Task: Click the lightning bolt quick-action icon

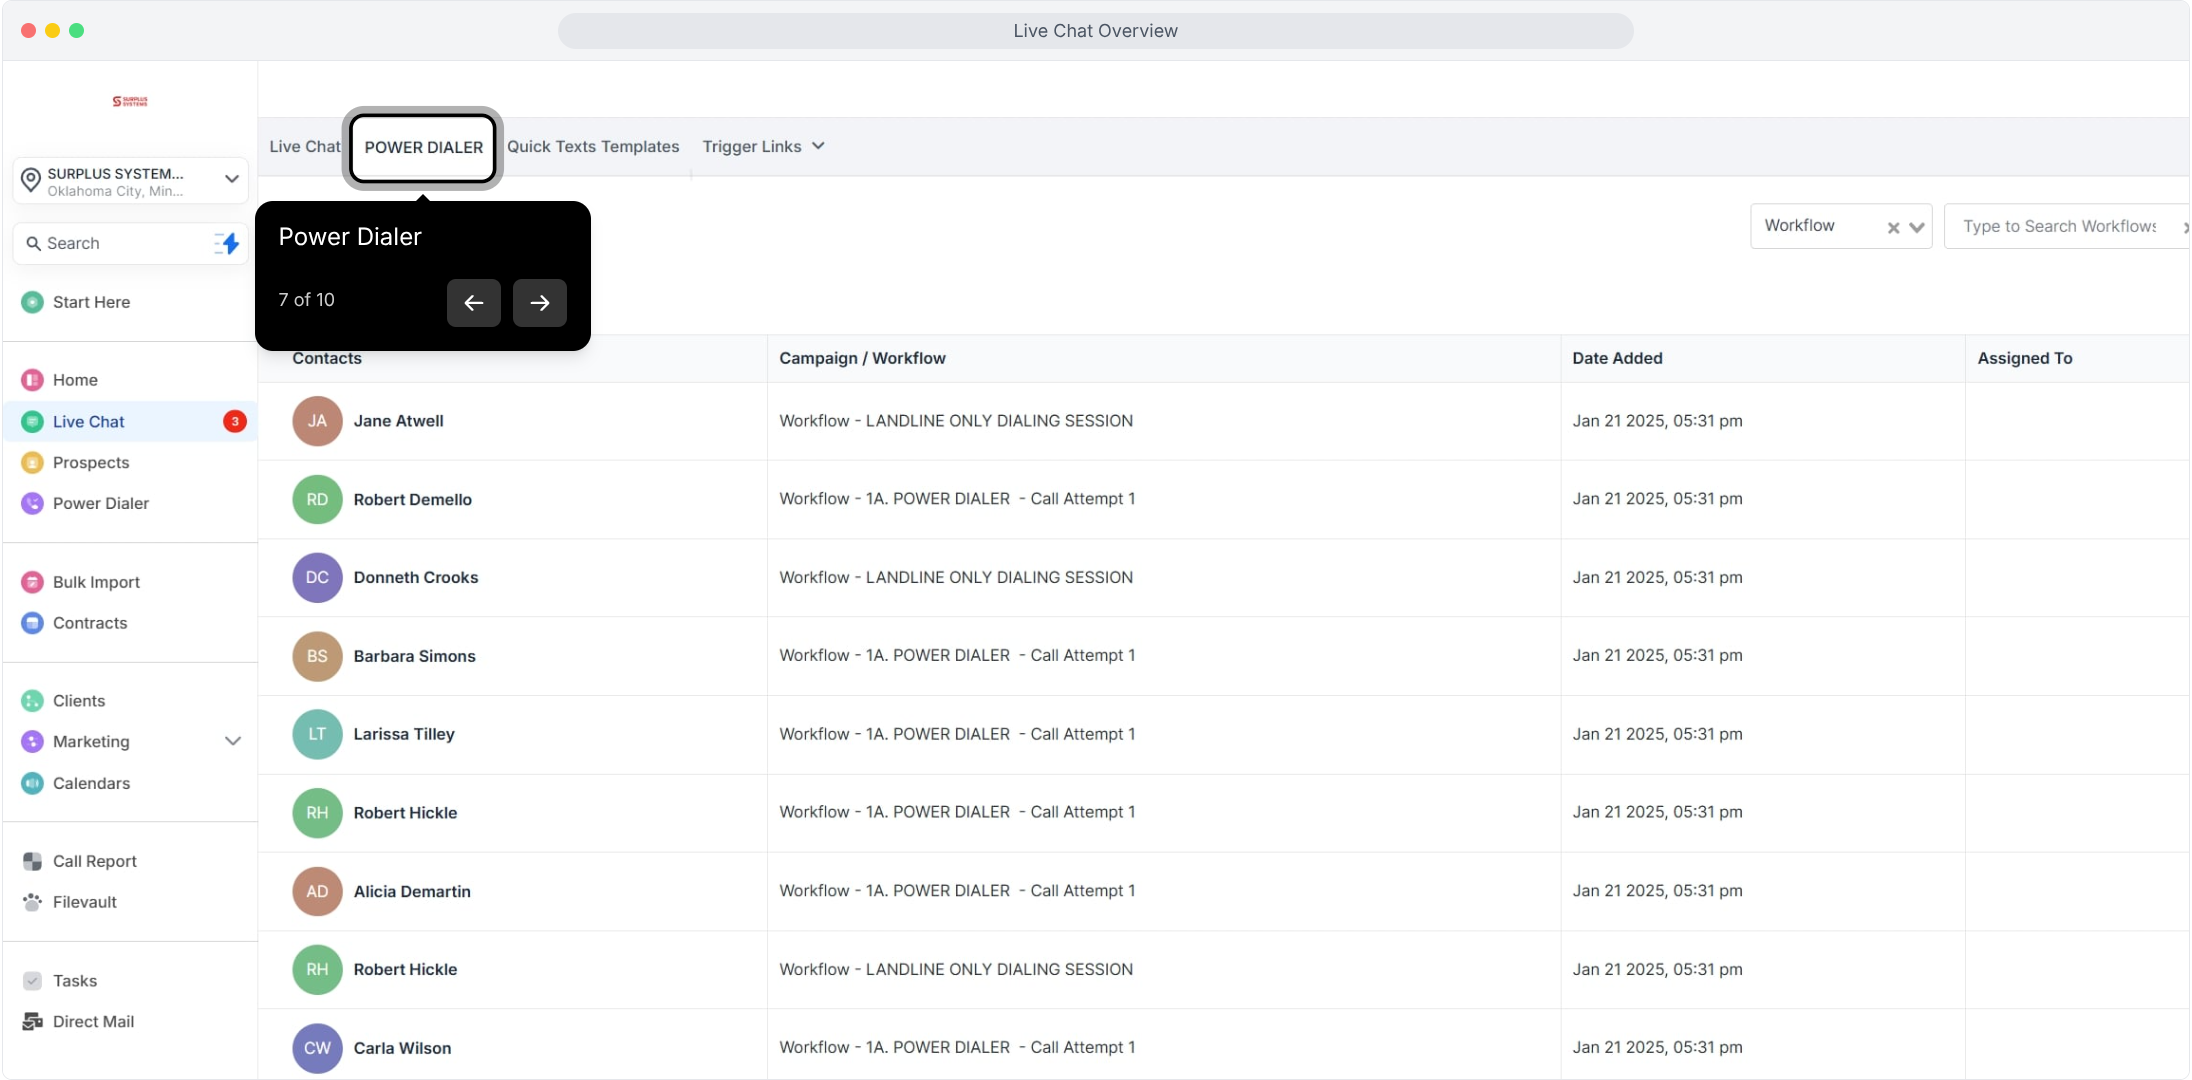Action: [228, 243]
